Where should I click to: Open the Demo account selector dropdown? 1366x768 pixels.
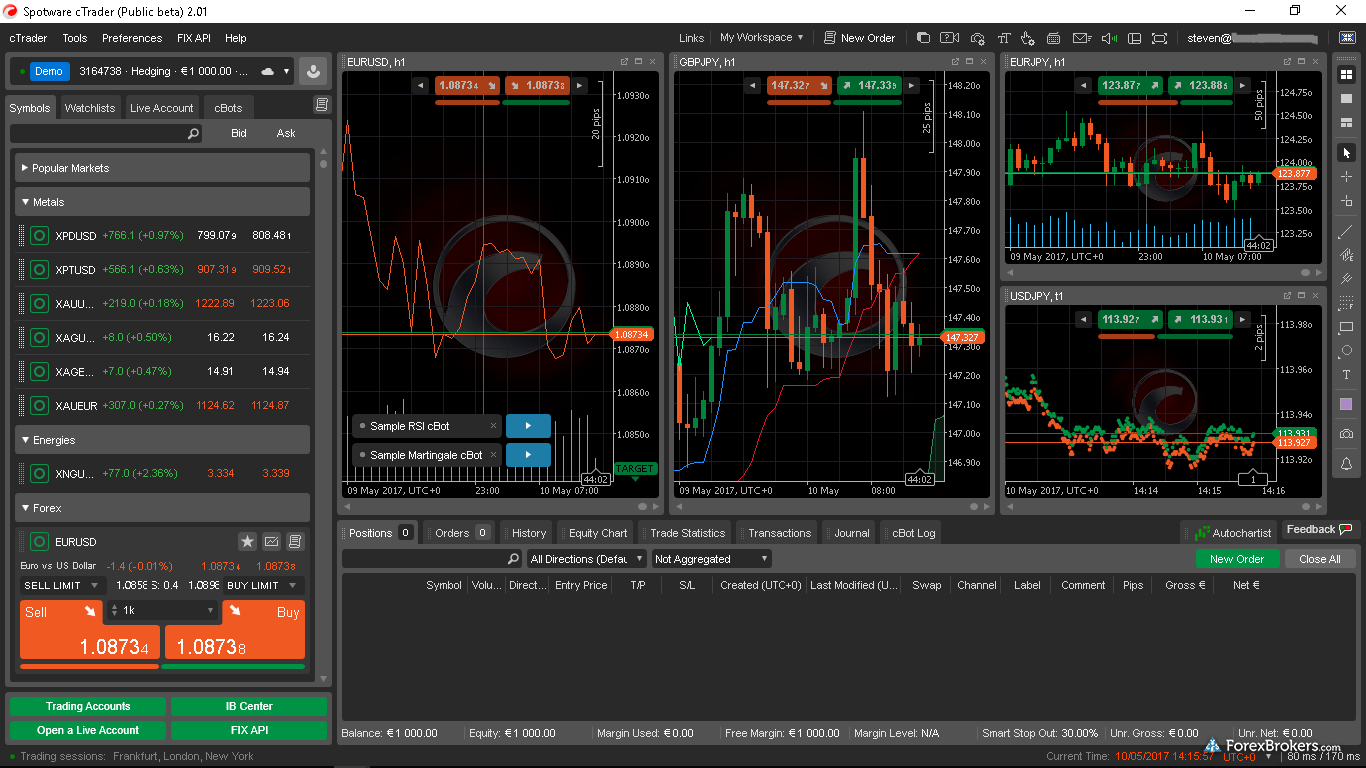click(x=153, y=71)
